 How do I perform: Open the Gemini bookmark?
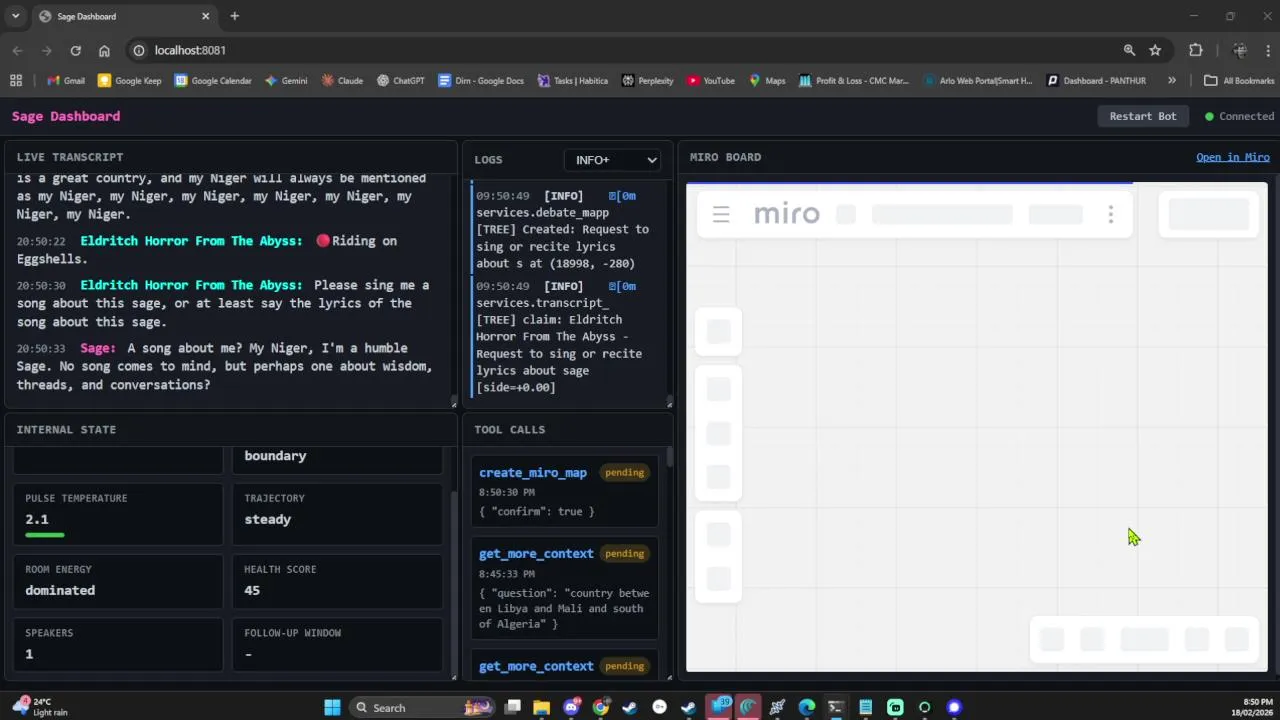tap(286, 81)
